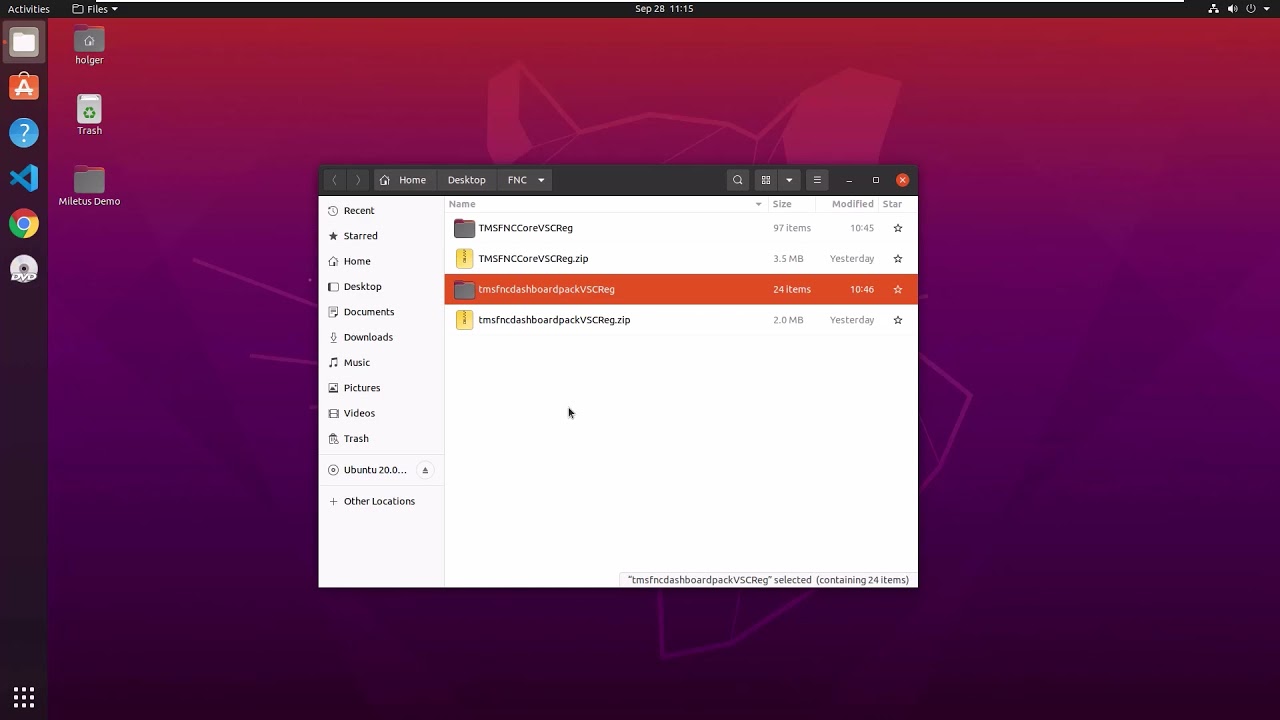Screen dimensions: 1280x720
Task: Toggle grid view in Files toolbar
Action: 766,180
